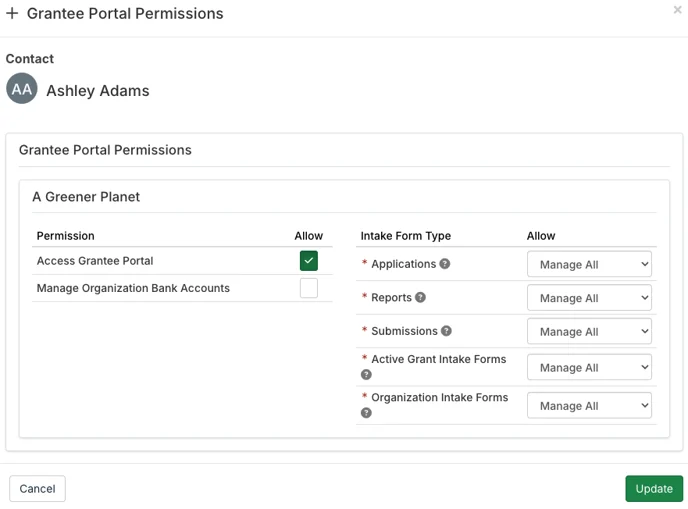Open the Organization Intake Forms dropdown
The image size is (688, 509).
(589, 405)
